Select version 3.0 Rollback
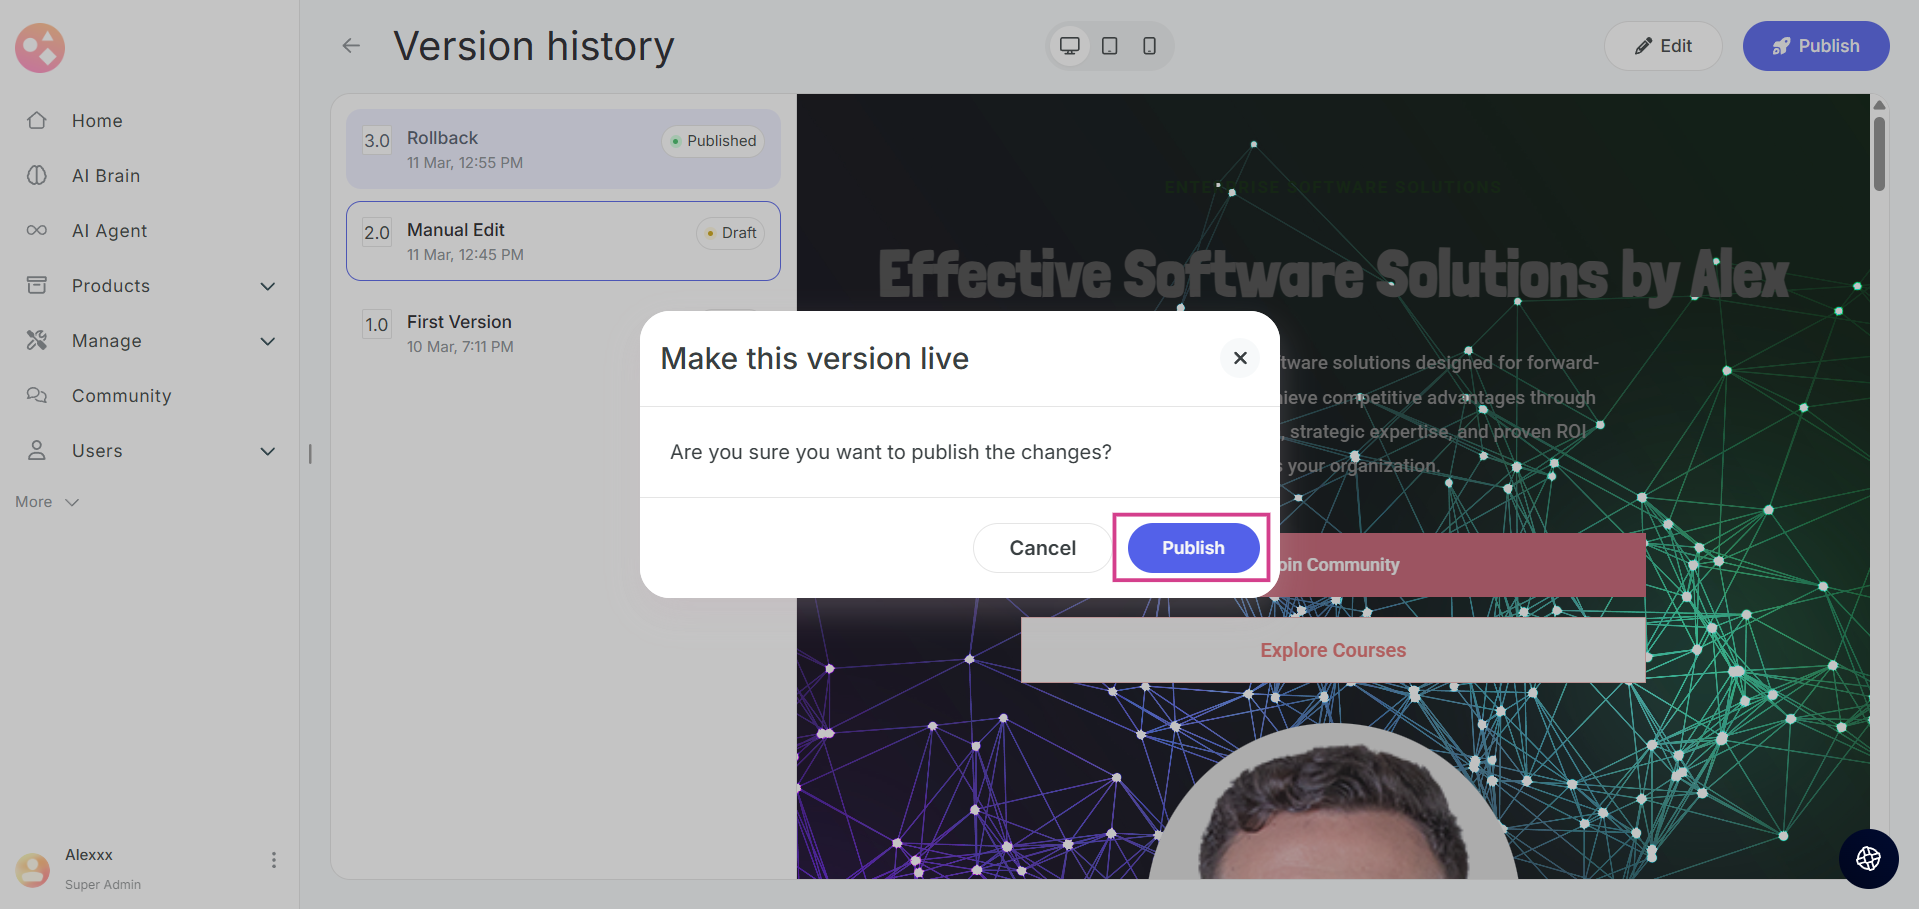Viewport: 1919px width, 909px height. tap(563, 149)
